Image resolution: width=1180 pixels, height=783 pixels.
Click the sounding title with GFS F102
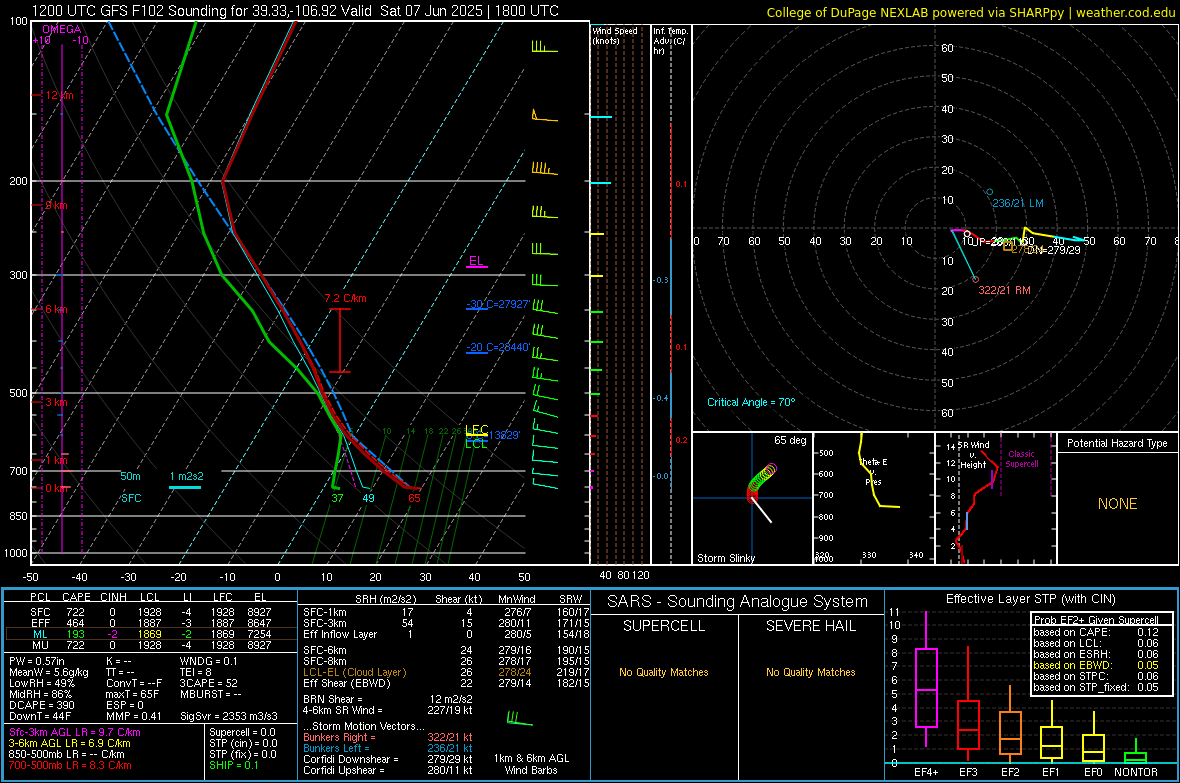(295, 11)
